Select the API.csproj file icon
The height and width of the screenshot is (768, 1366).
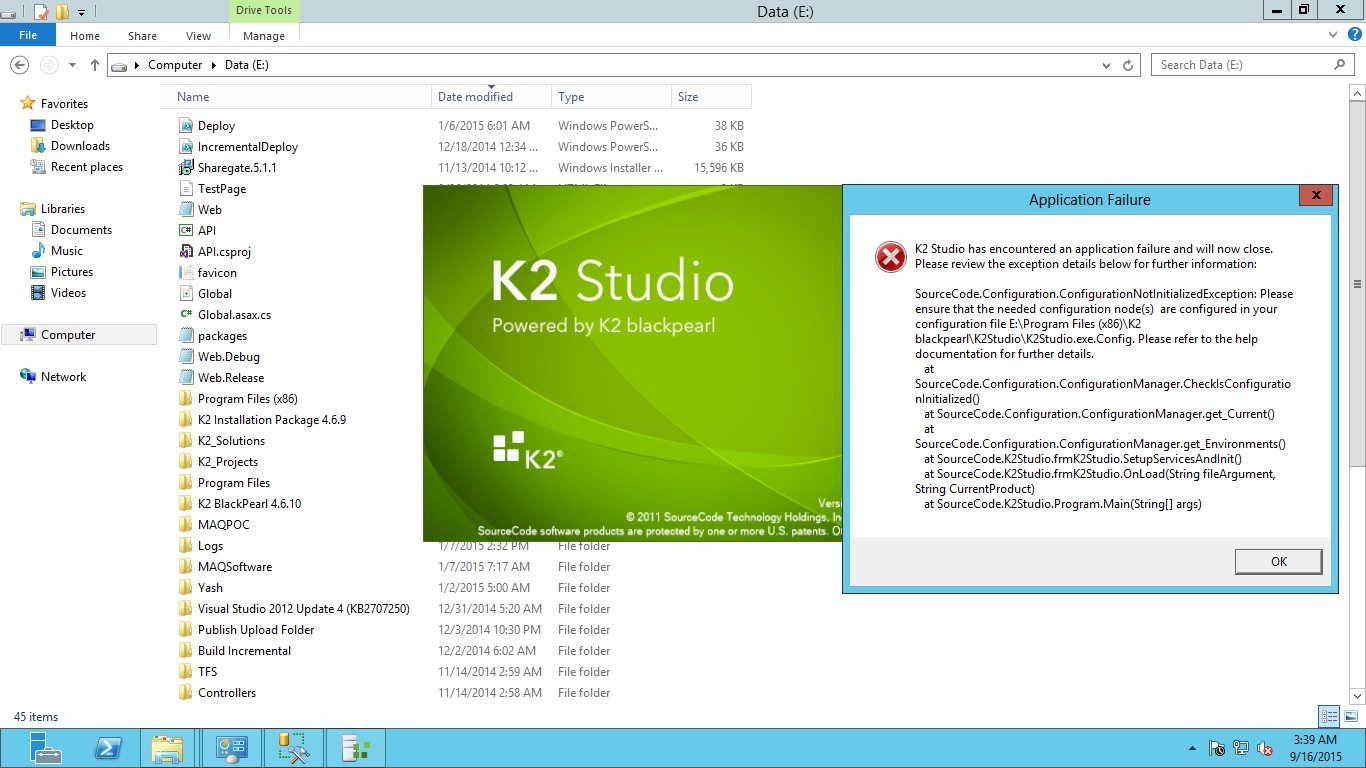[185, 252]
